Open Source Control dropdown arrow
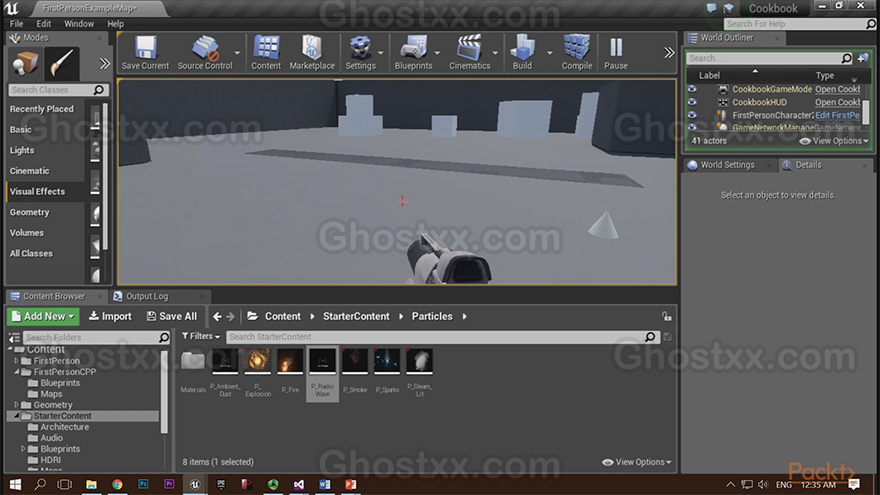 point(237,53)
